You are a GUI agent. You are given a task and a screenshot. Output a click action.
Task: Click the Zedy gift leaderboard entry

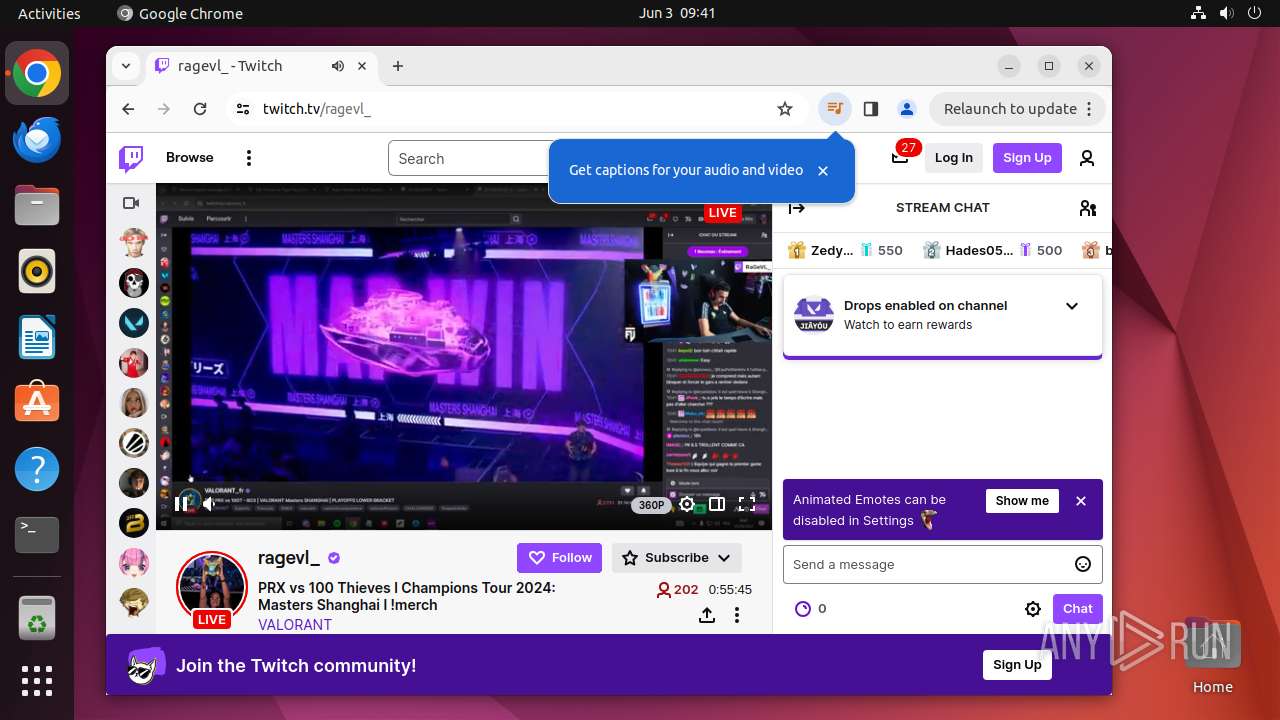pos(845,250)
